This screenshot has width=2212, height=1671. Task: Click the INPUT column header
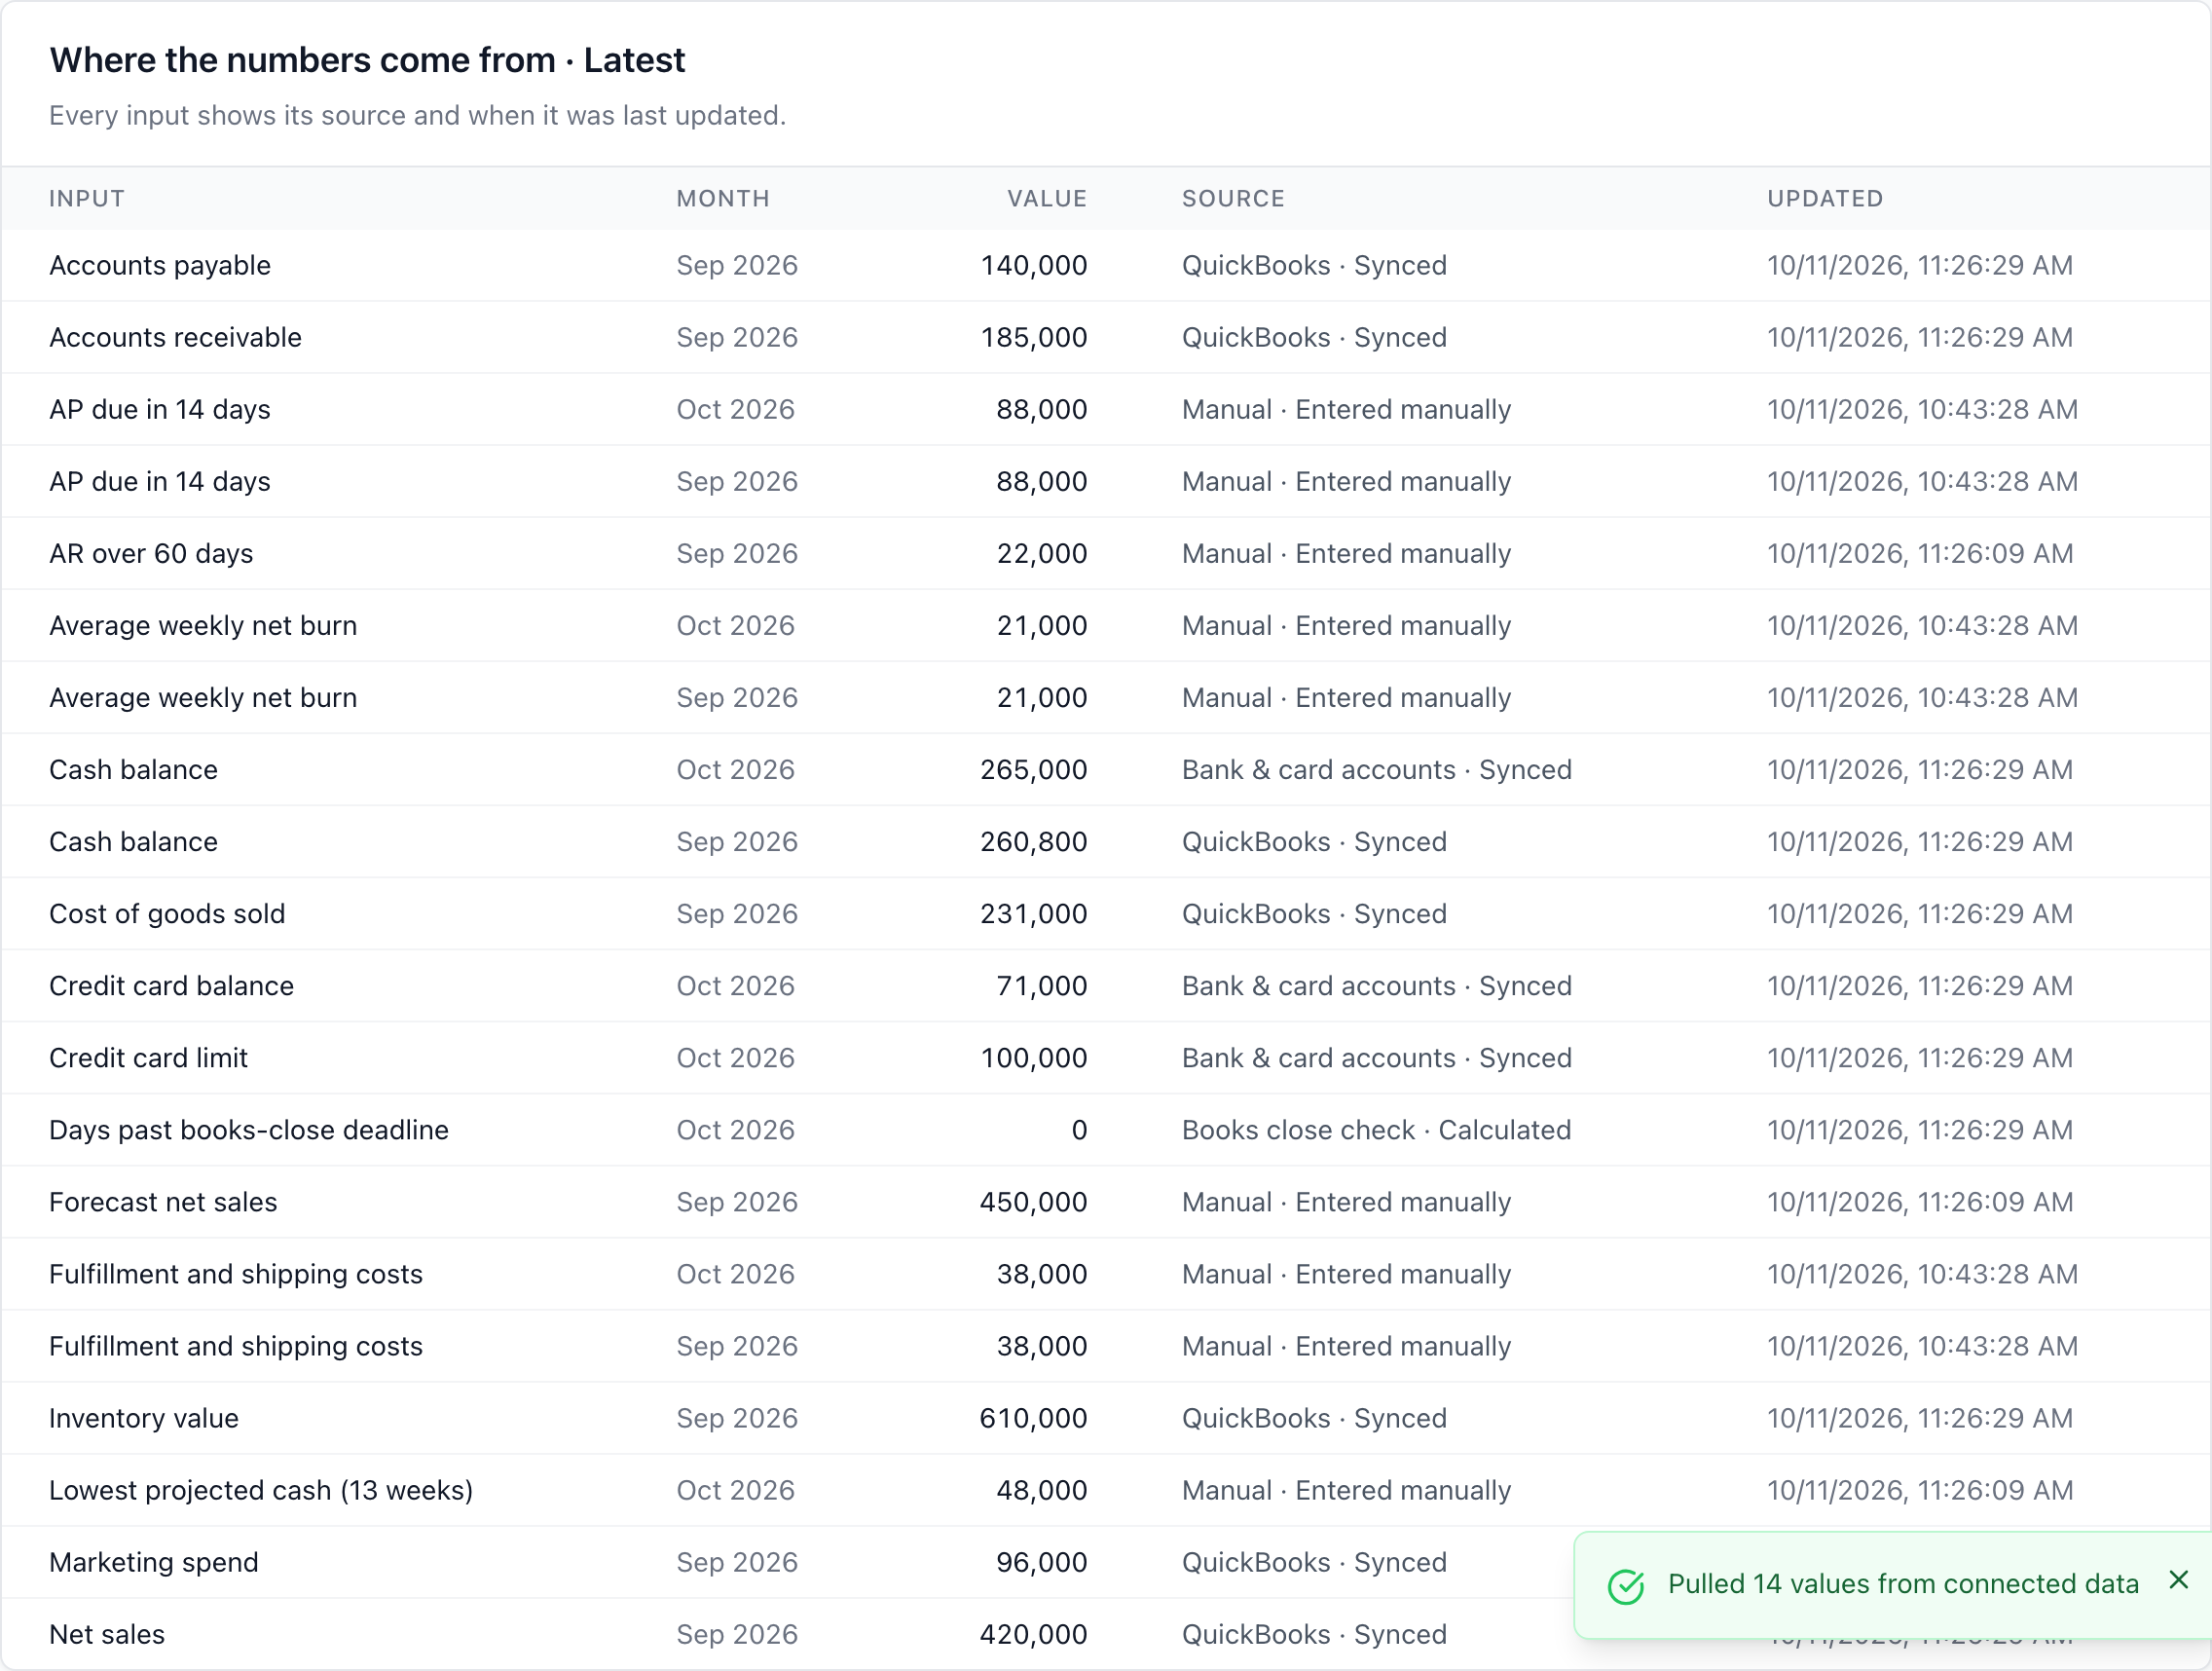pos(87,198)
